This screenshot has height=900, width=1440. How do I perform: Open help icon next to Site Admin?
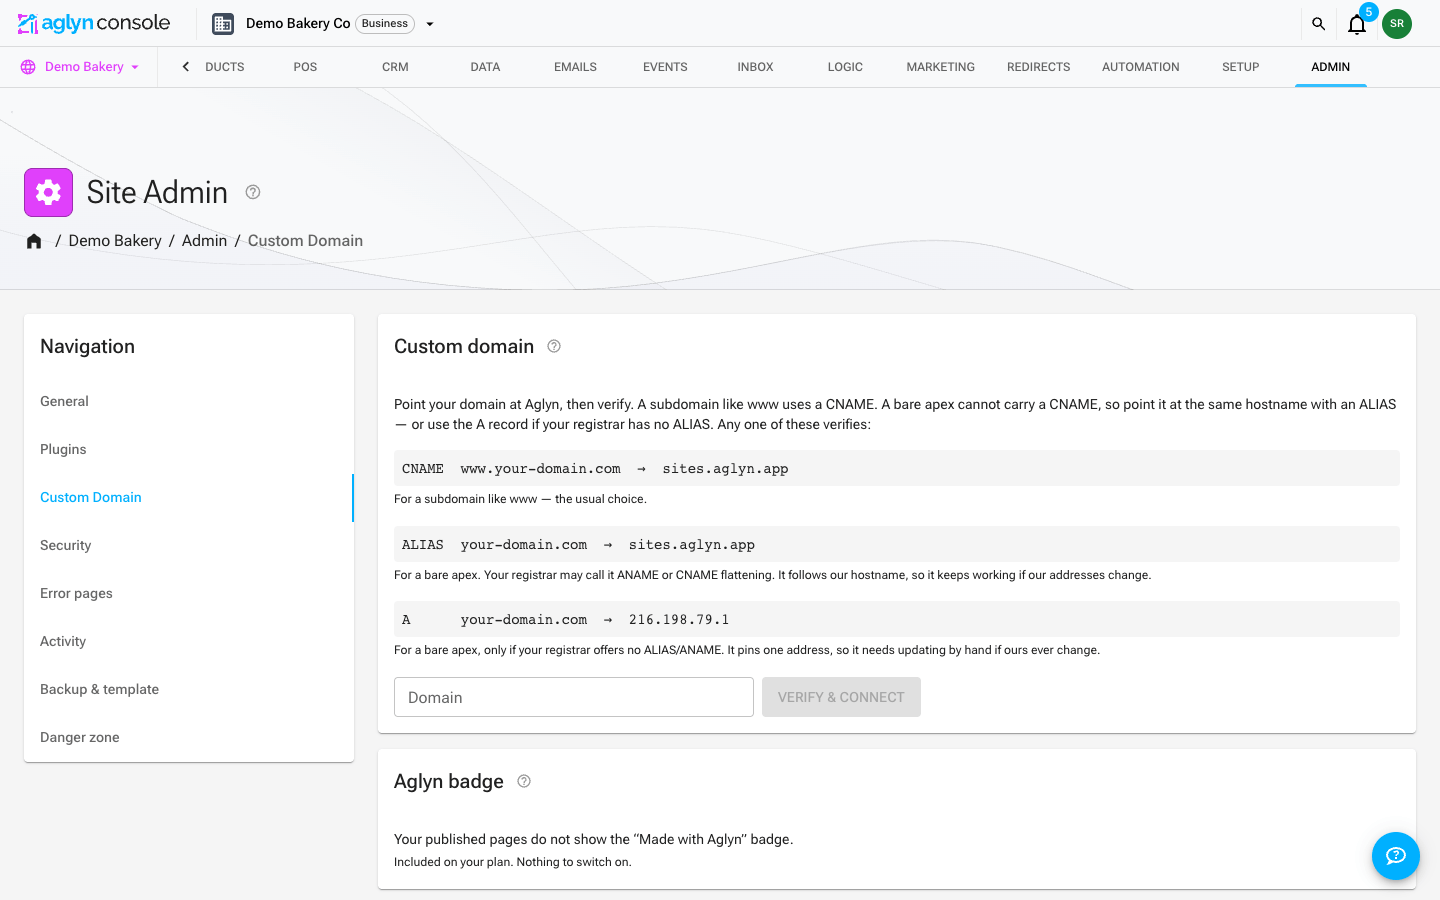tap(253, 192)
